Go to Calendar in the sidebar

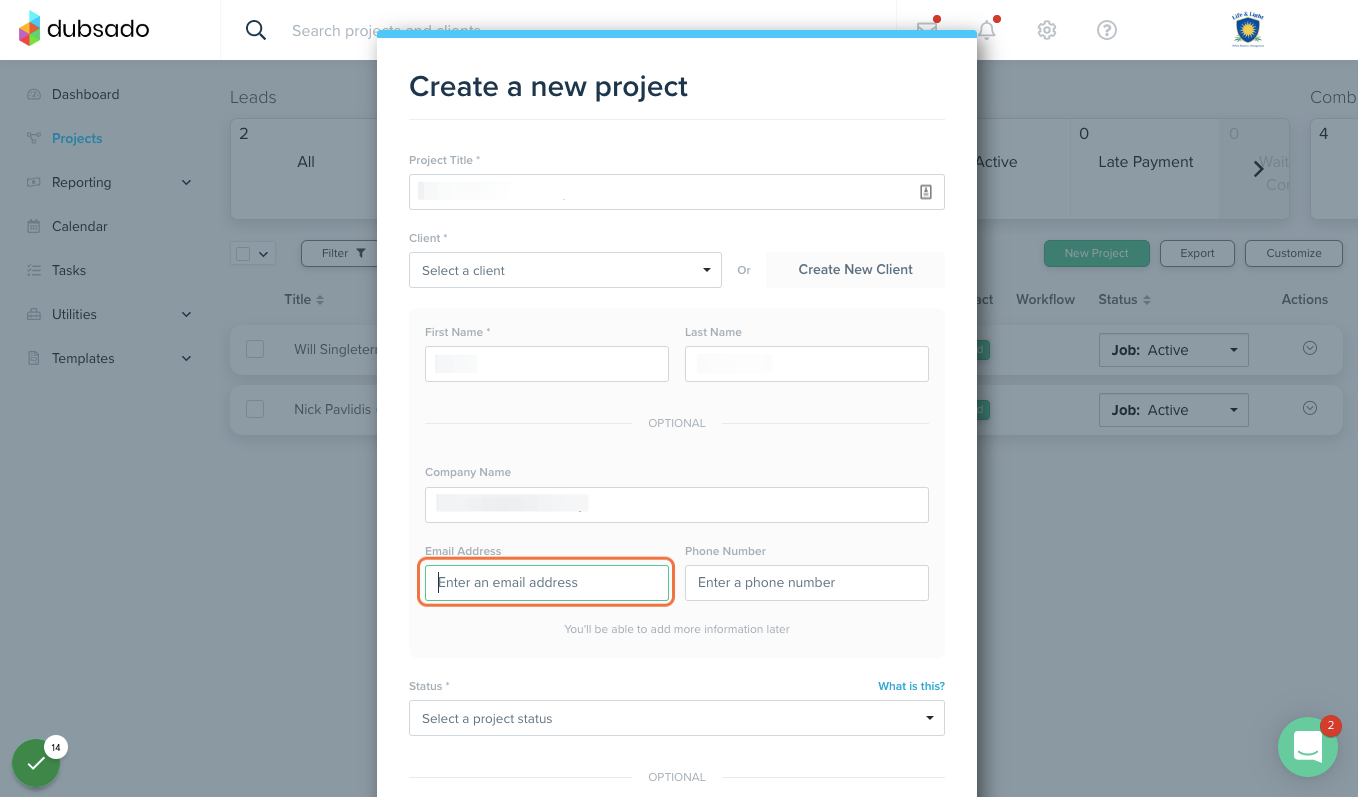pyautogui.click(x=79, y=226)
